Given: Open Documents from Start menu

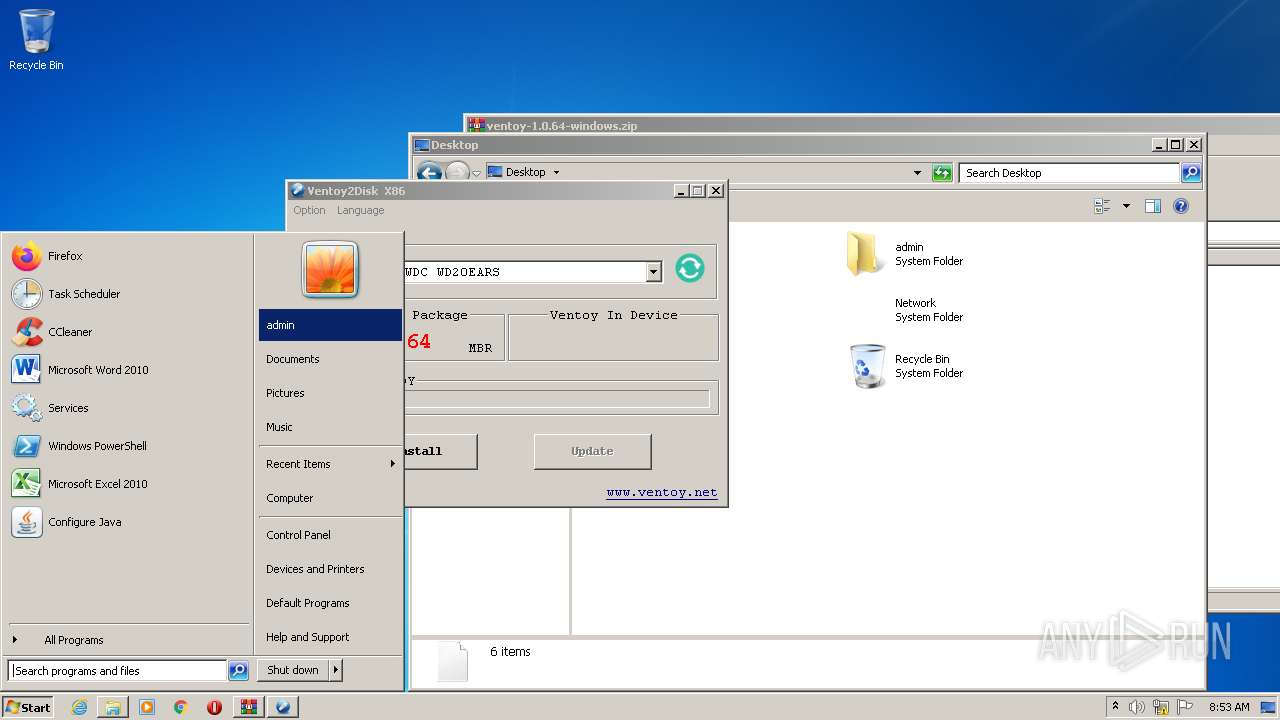Looking at the screenshot, I should pyautogui.click(x=330, y=359).
